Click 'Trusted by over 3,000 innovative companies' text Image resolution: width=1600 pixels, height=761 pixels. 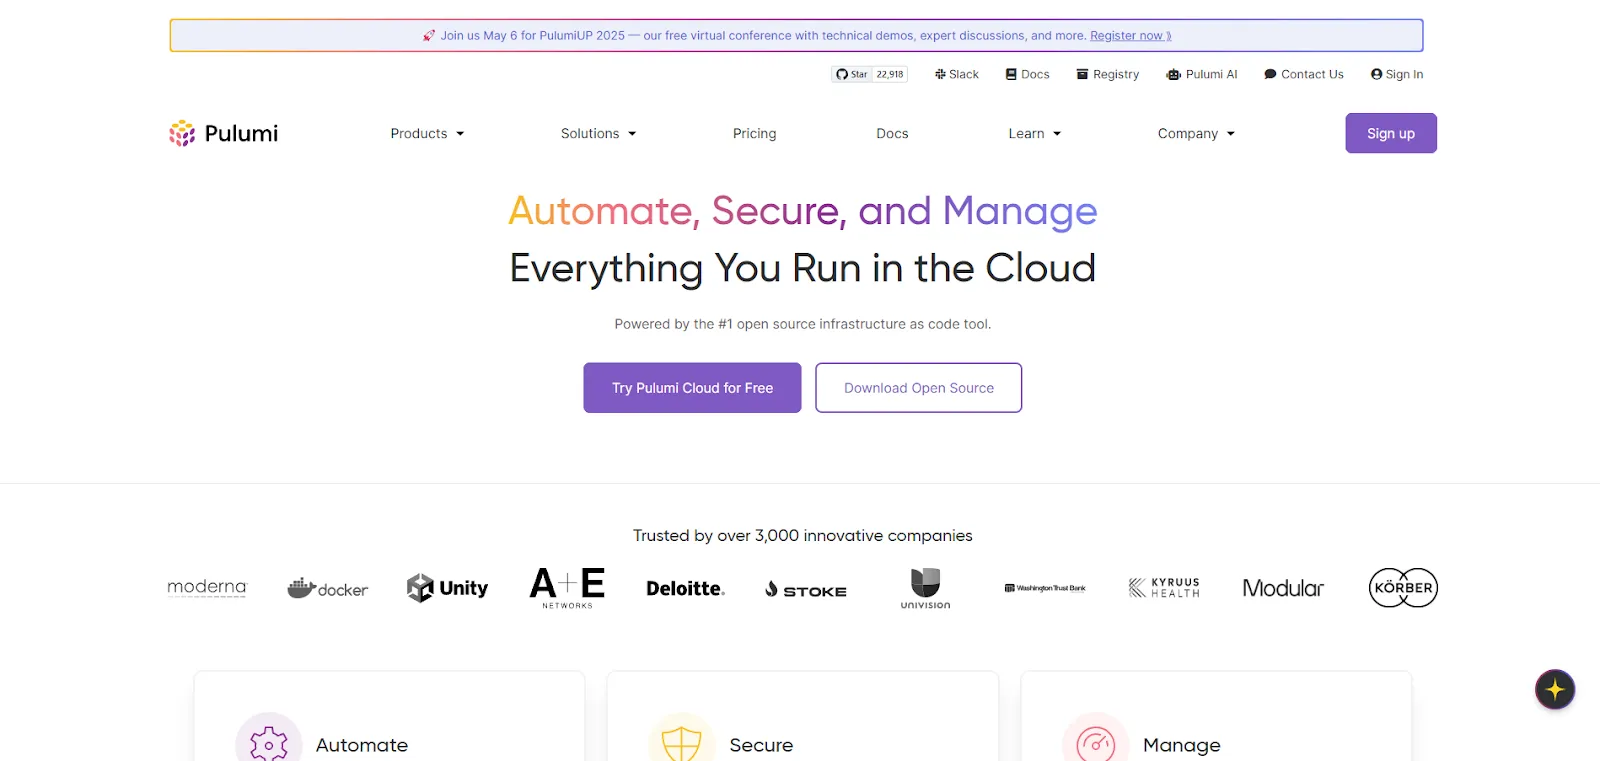(802, 535)
